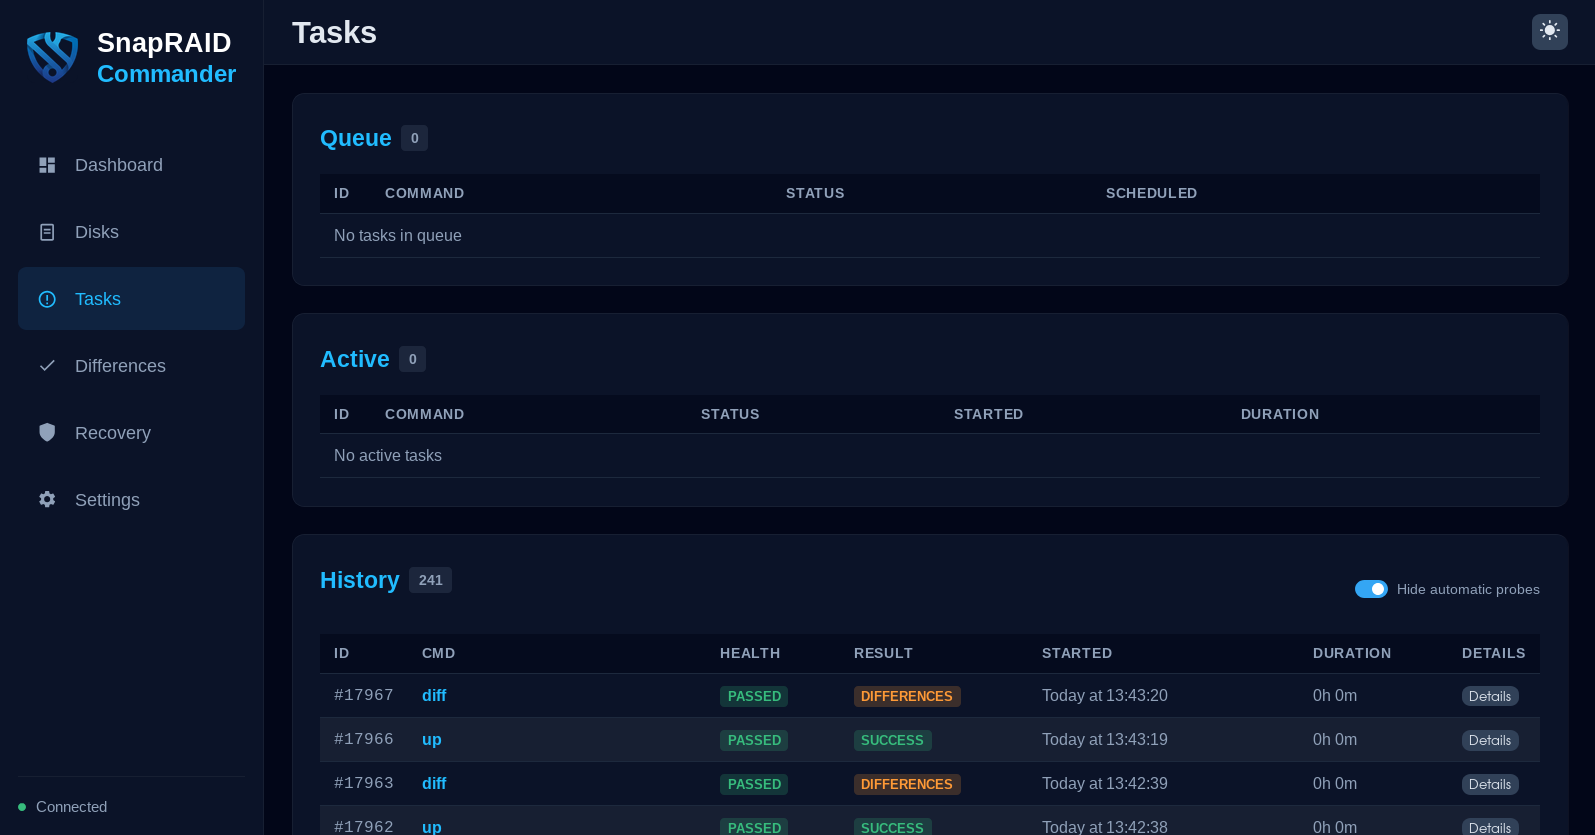Viewport: 1595px width, 835px height.
Task: Click the Settings gear icon
Action: pyautogui.click(x=47, y=499)
